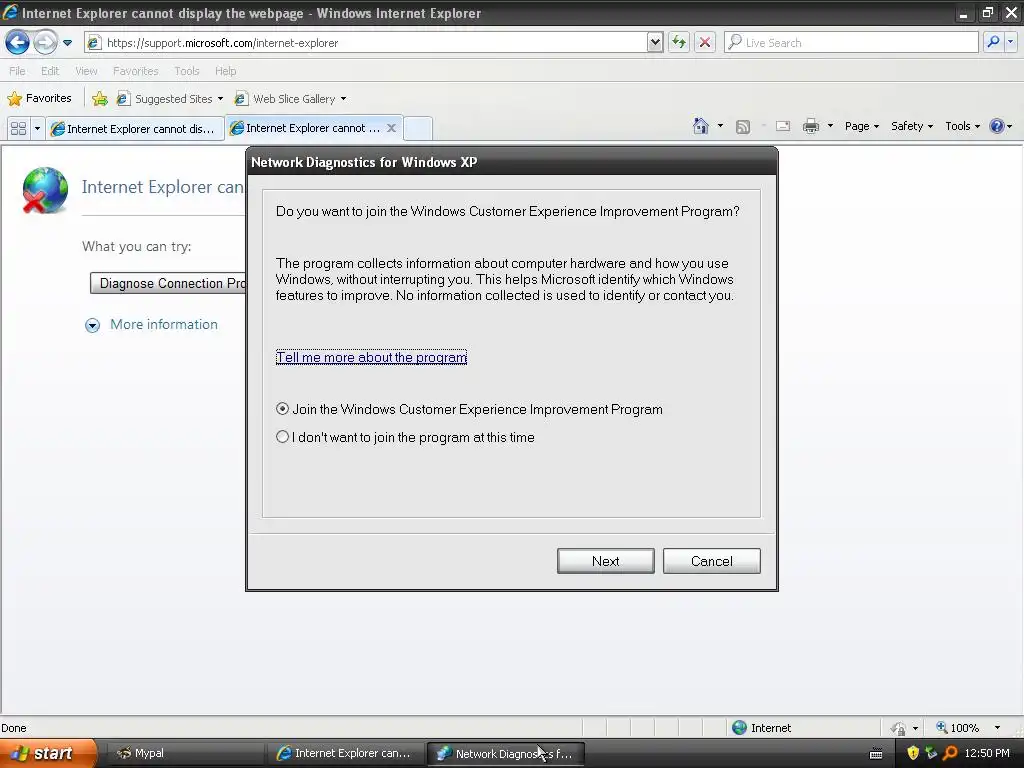This screenshot has height=768, width=1024.
Task: Open the Web Slice Gallery dropdown
Action: (291, 99)
